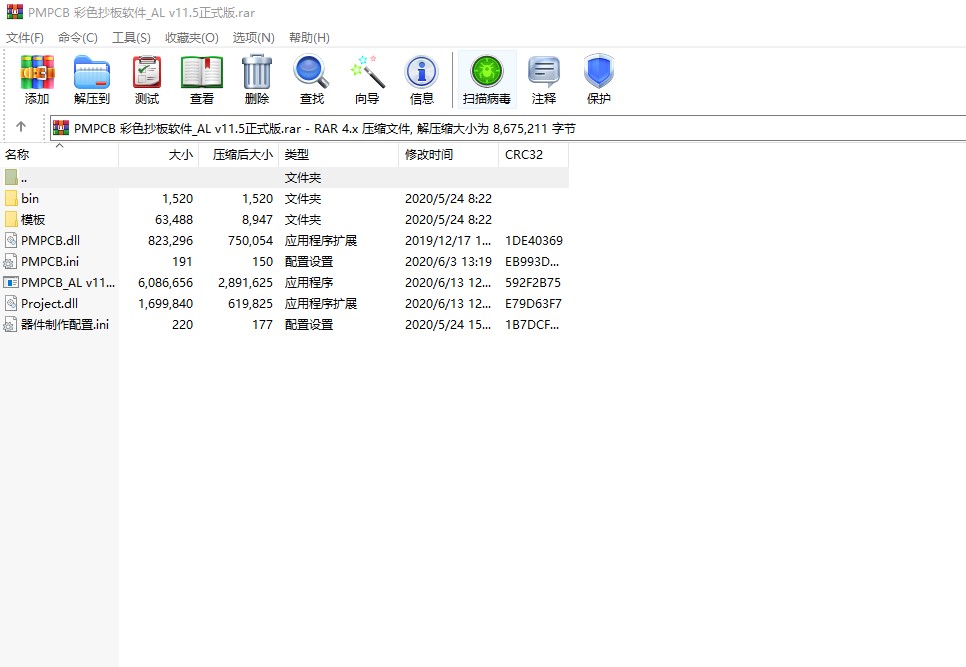
Task: Click the Delete (删除) trash icon
Action: point(257,72)
